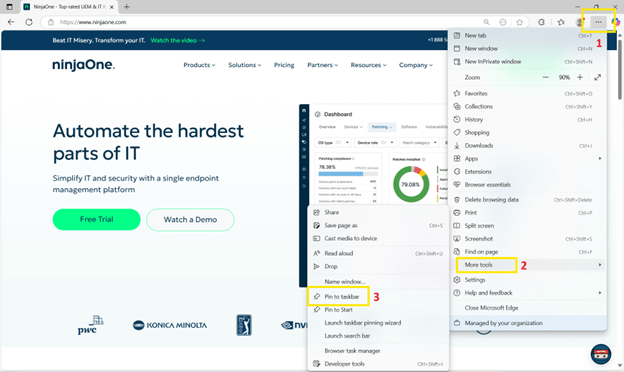Select Cast media to device
The width and height of the screenshot is (624, 372).
point(378,238)
